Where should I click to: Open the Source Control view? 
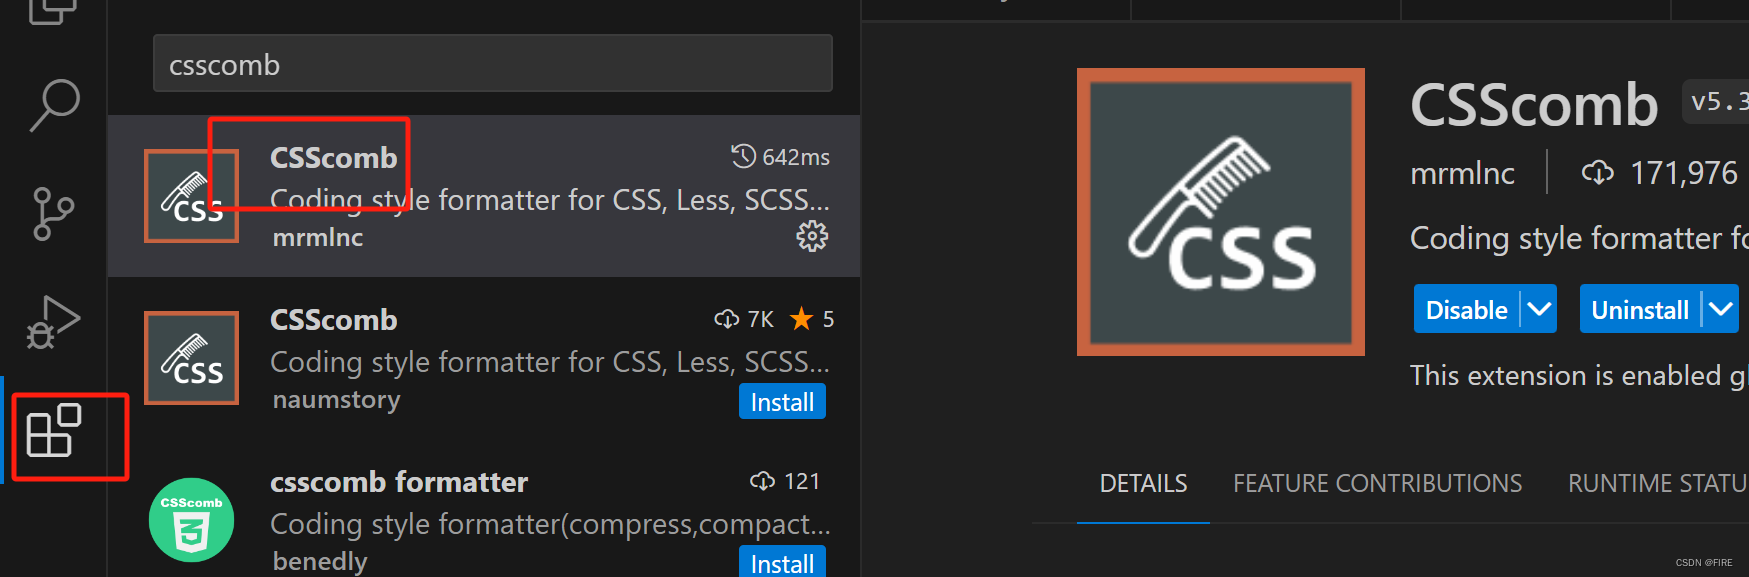tap(53, 213)
